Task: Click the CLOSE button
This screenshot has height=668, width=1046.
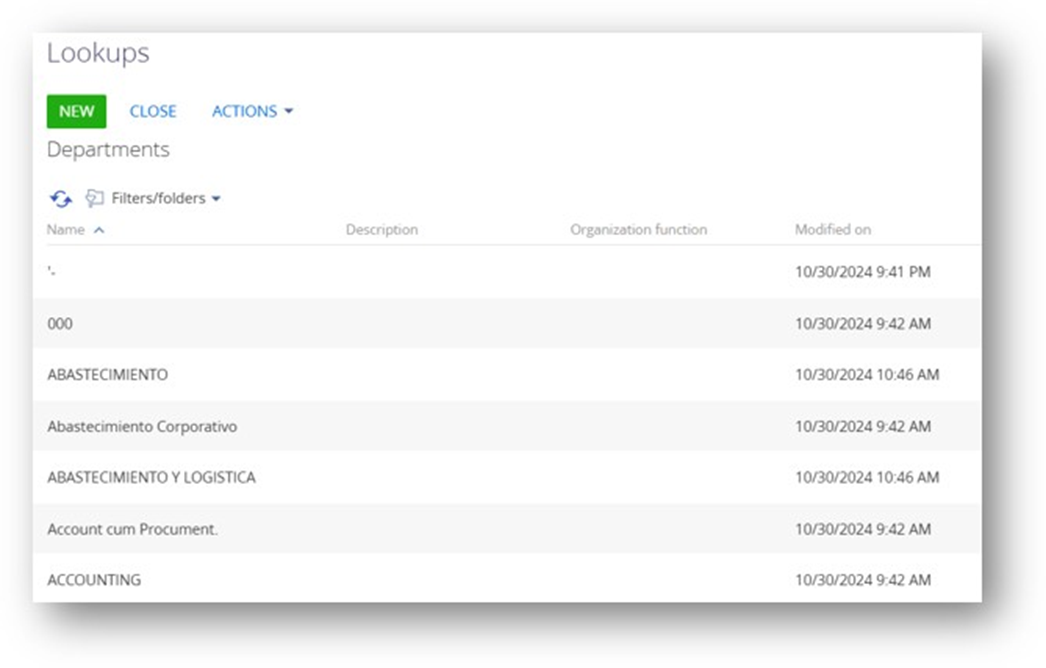Action: click(x=153, y=111)
